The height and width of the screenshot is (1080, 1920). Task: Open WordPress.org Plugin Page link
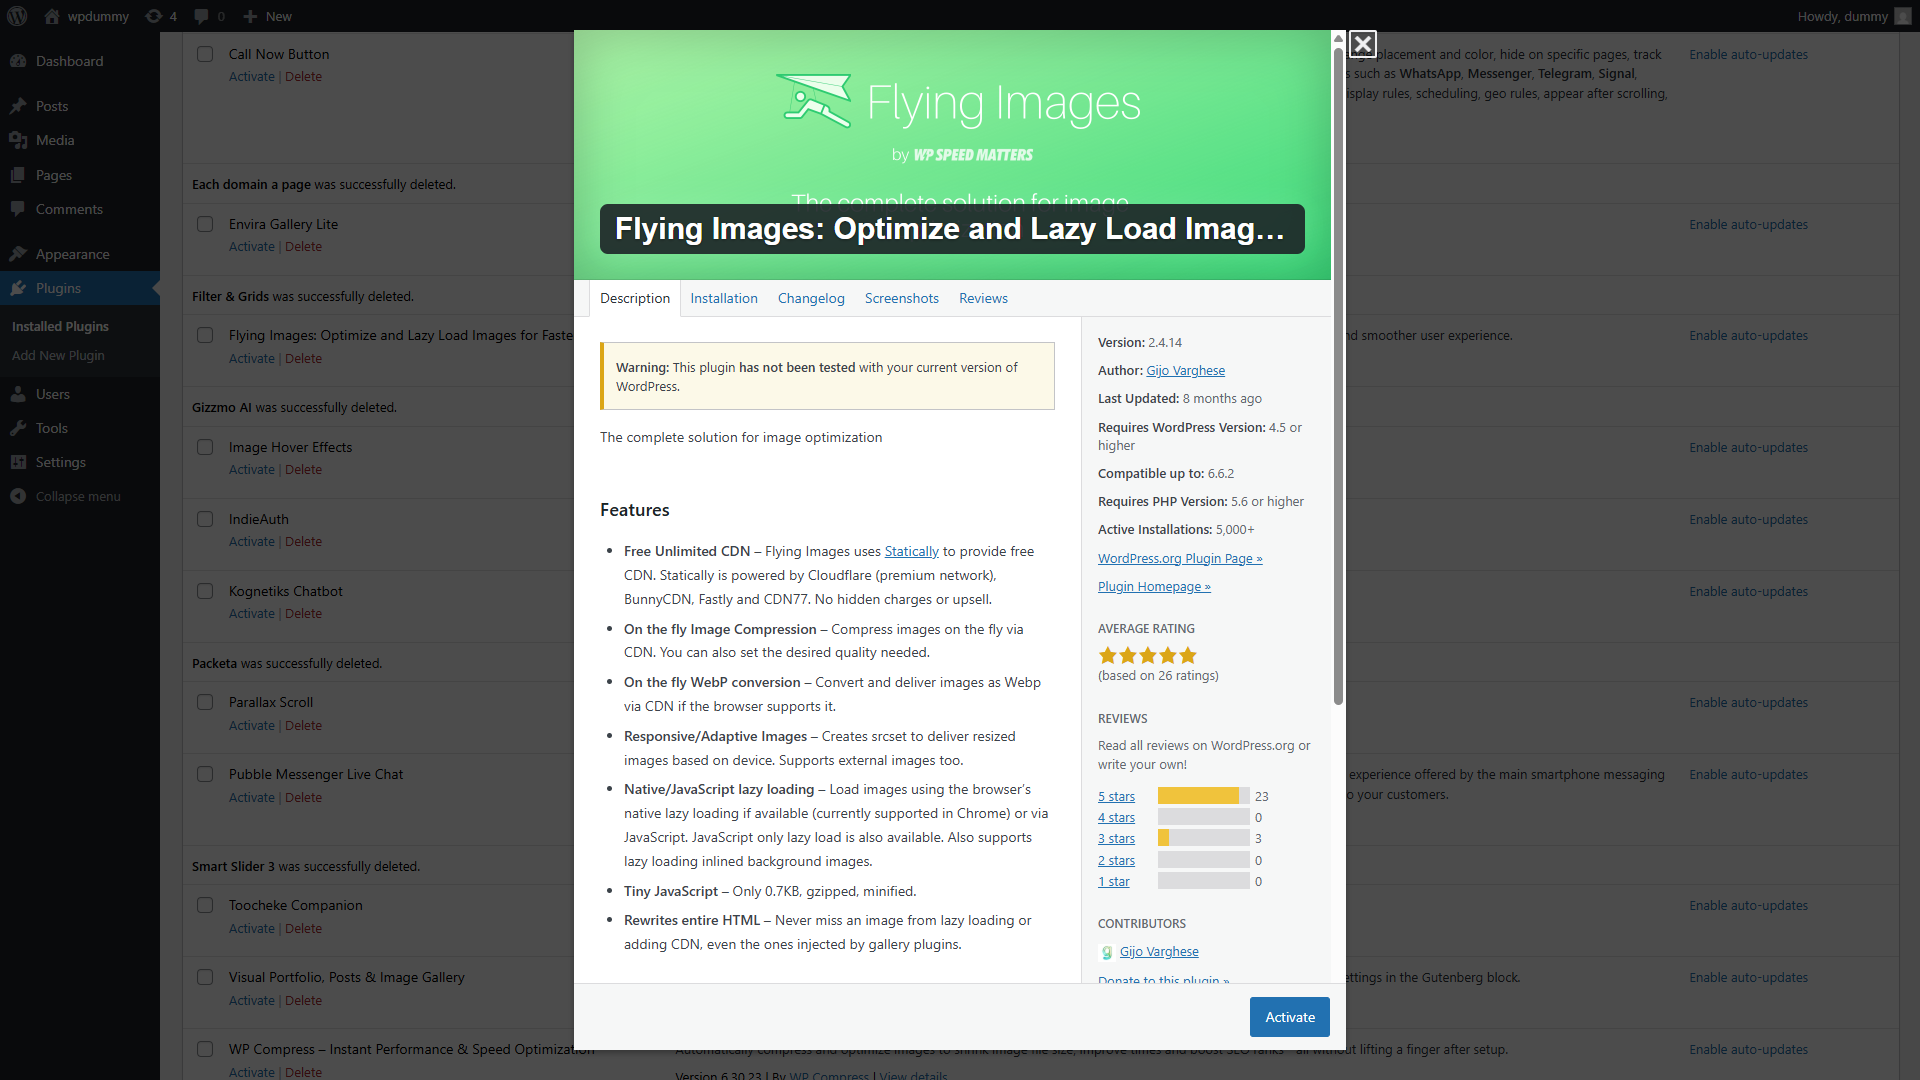pos(1180,558)
